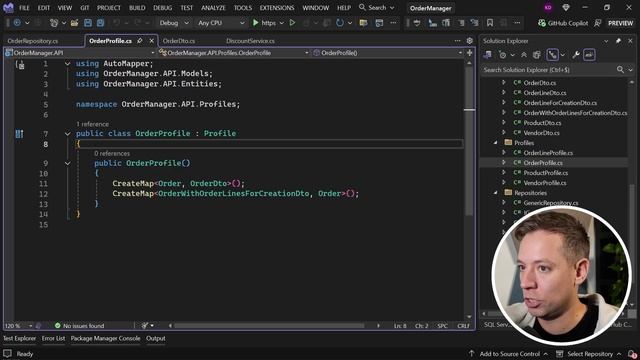Click the navigate backward circle icon
Screen dimensions: 640x360
(17, 23)
